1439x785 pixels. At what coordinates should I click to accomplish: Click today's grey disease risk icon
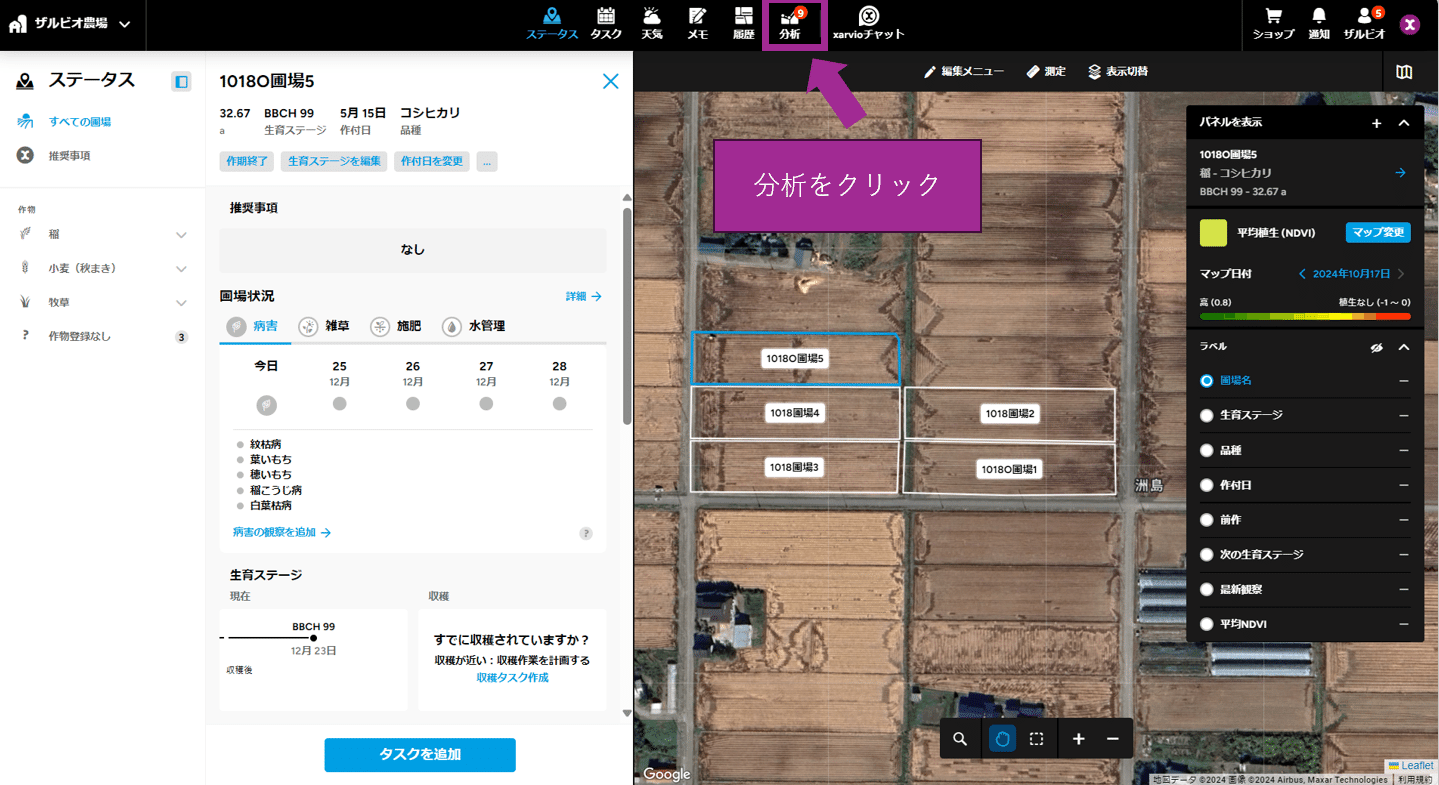[266, 405]
